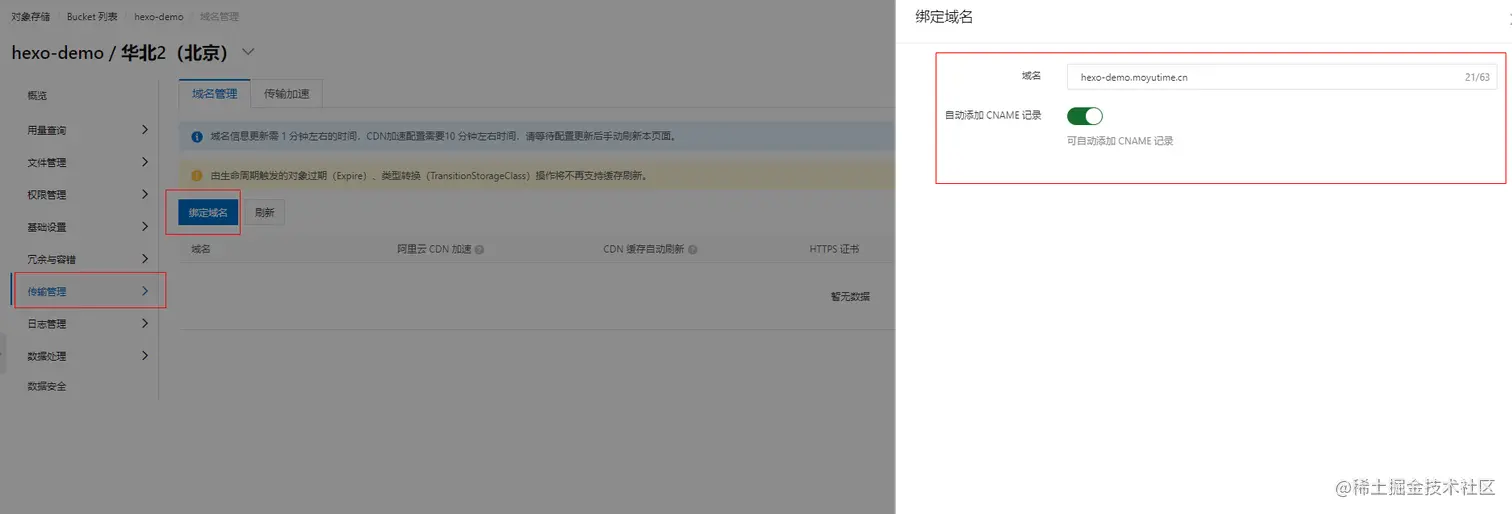The height and width of the screenshot is (514, 1512).
Task: Click the 21/63 character counter
Action: (1477, 77)
